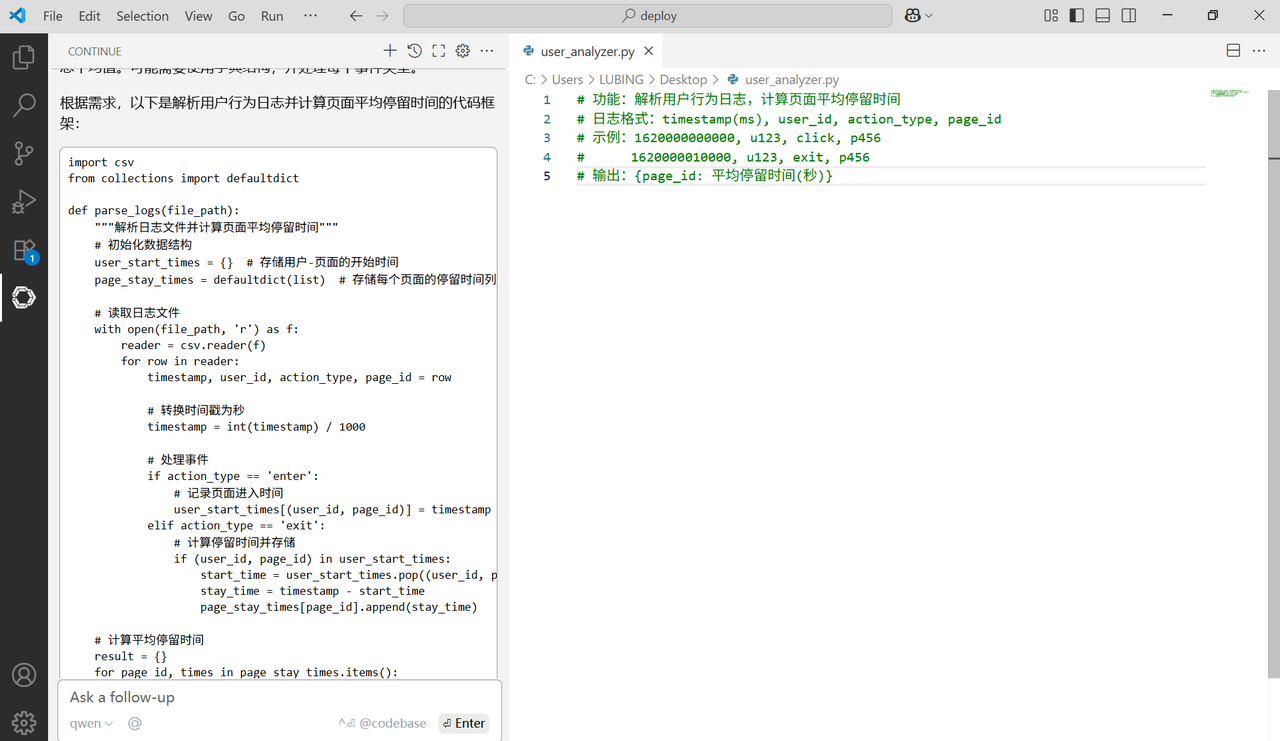Click the line 5 output comment
1280x741 pixels.
pos(705,175)
